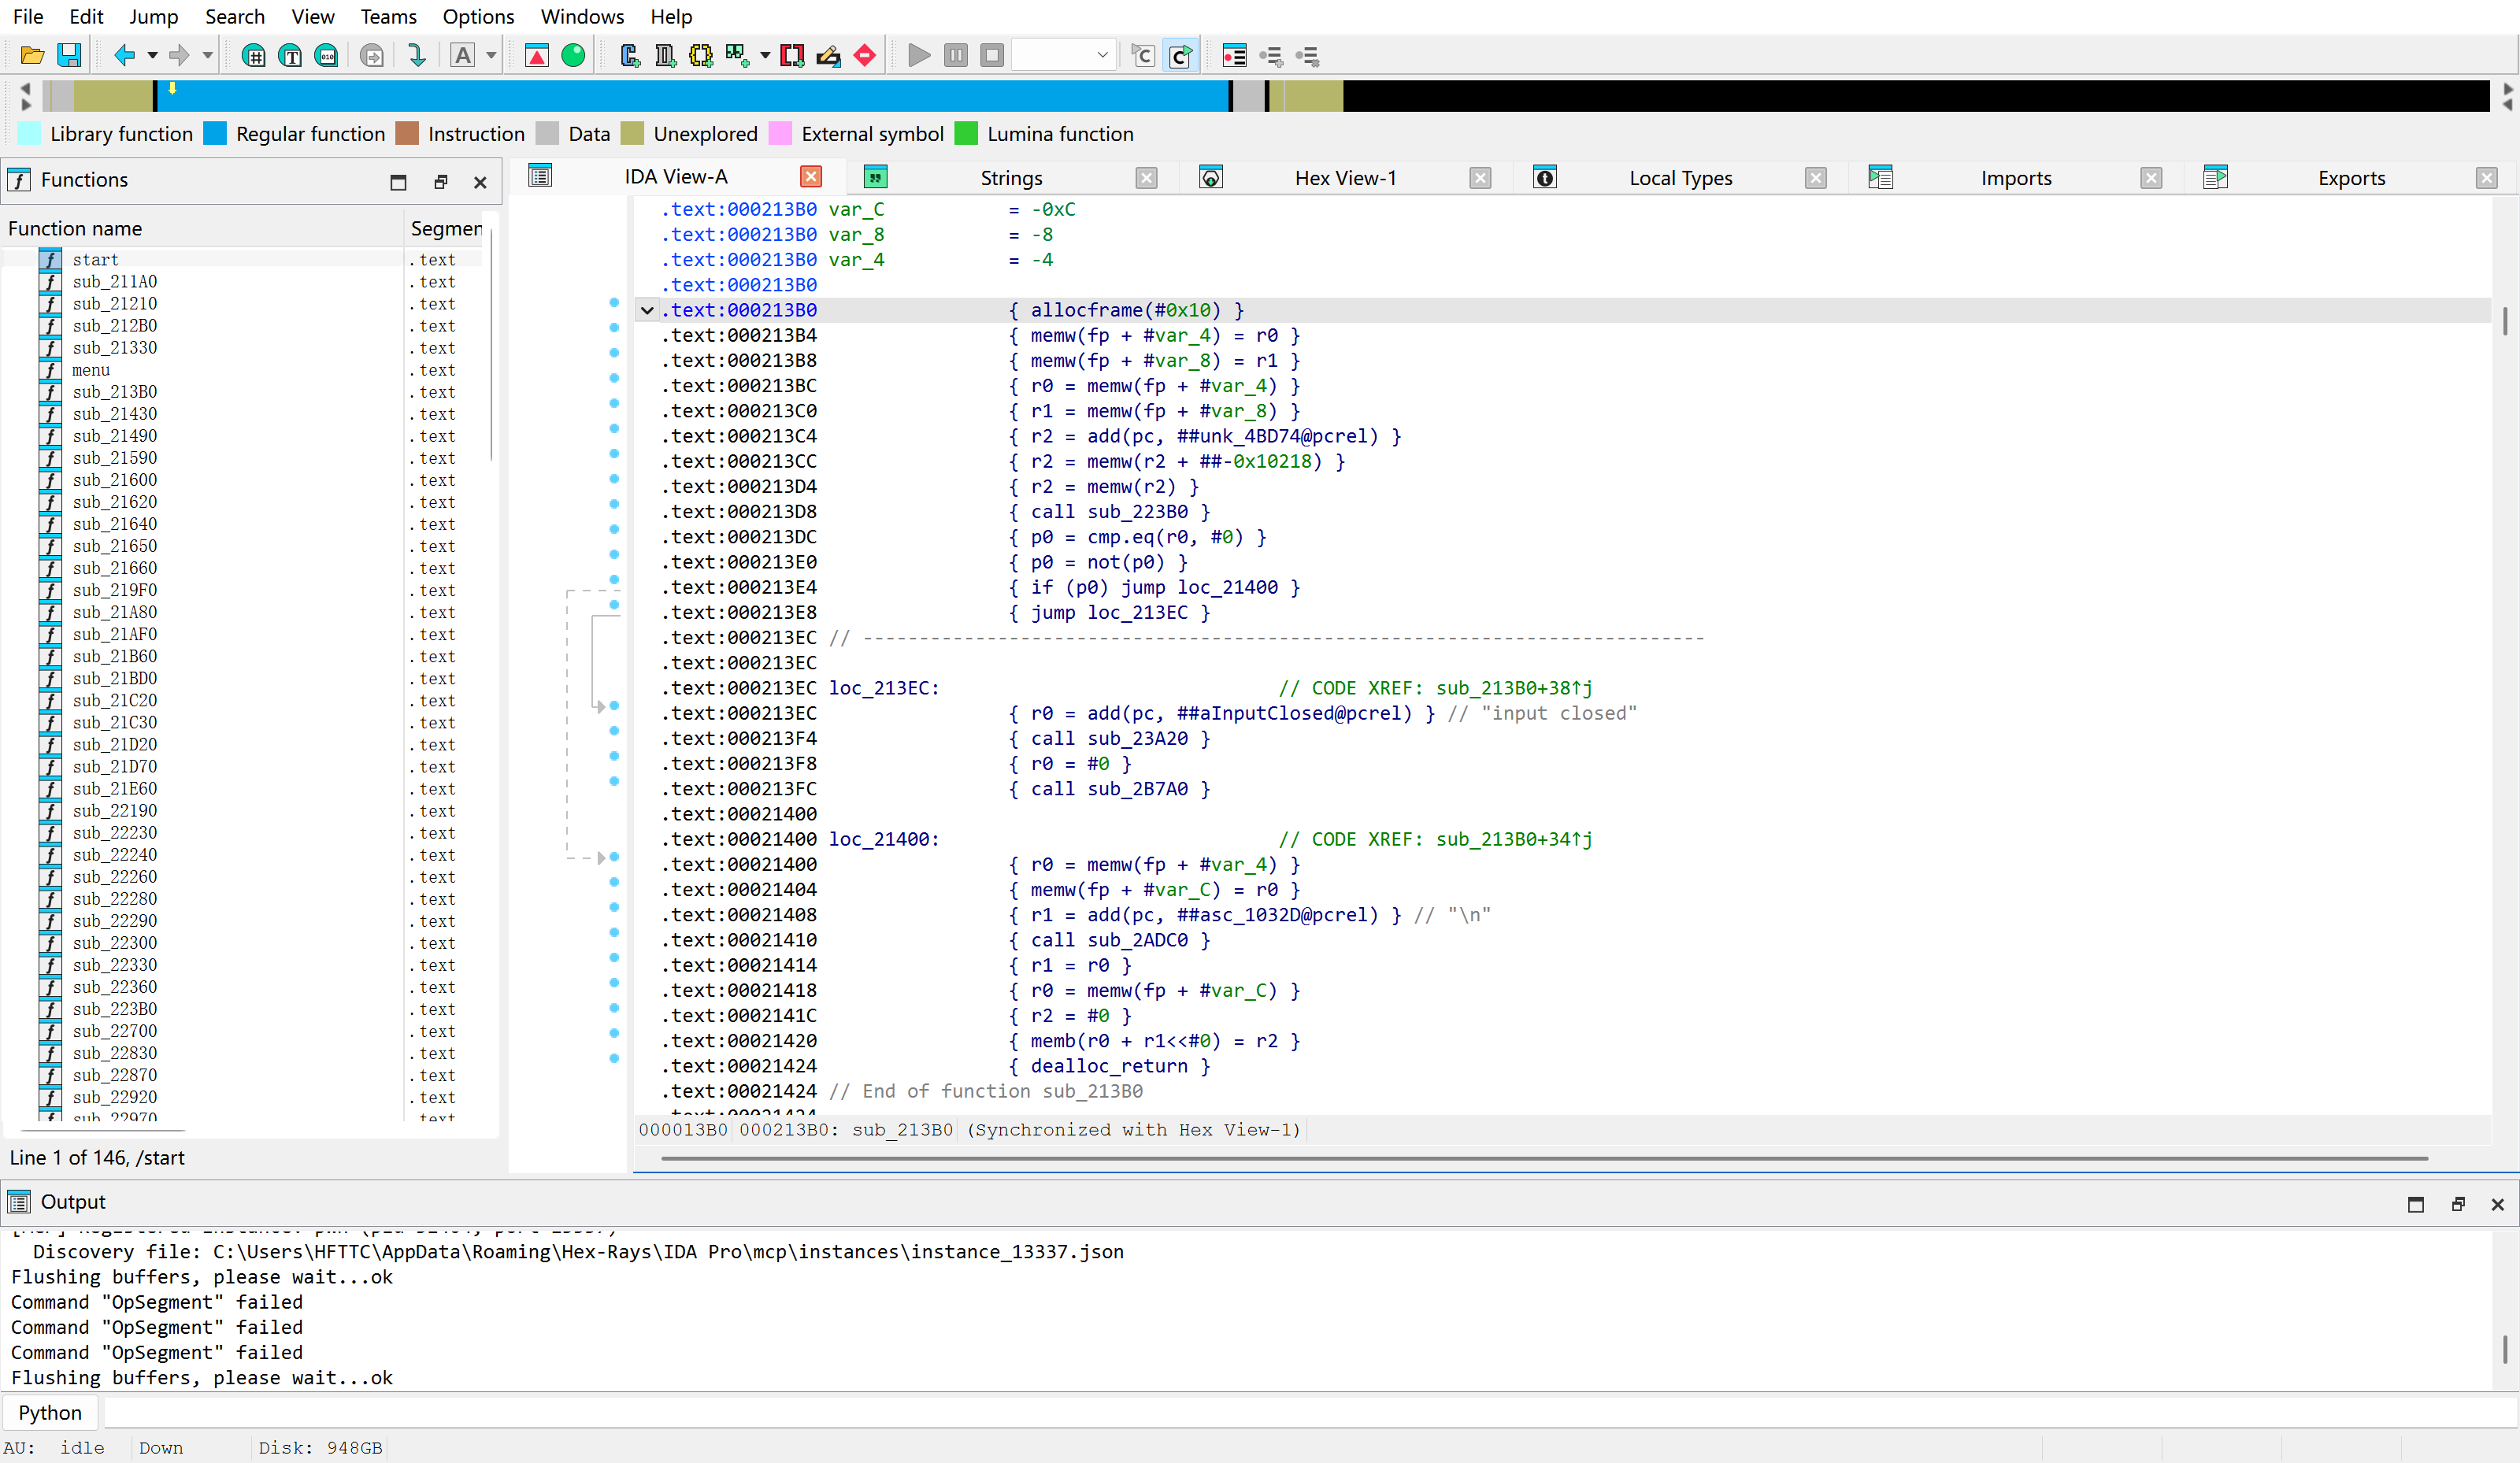Open the back-history dropdown arrow
This screenshot has height=1463, width=2520.
click(x=153, y=56)
